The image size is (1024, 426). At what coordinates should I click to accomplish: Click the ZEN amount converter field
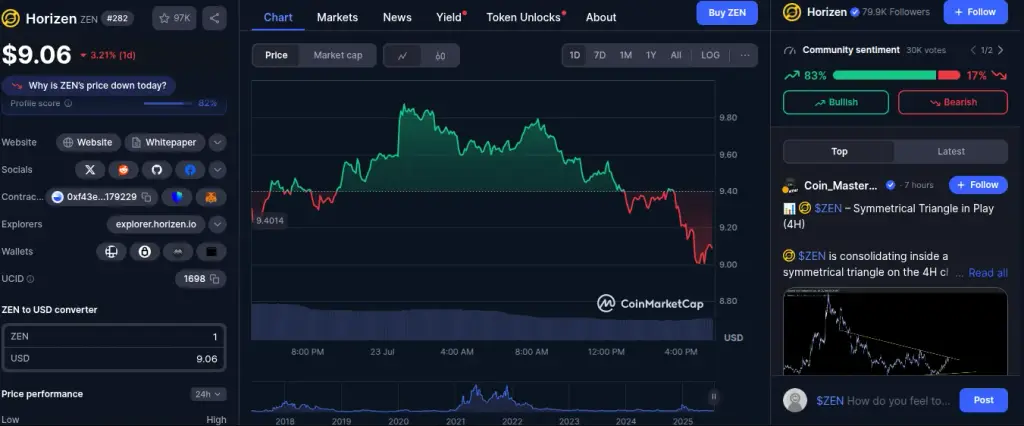(114, 336)
